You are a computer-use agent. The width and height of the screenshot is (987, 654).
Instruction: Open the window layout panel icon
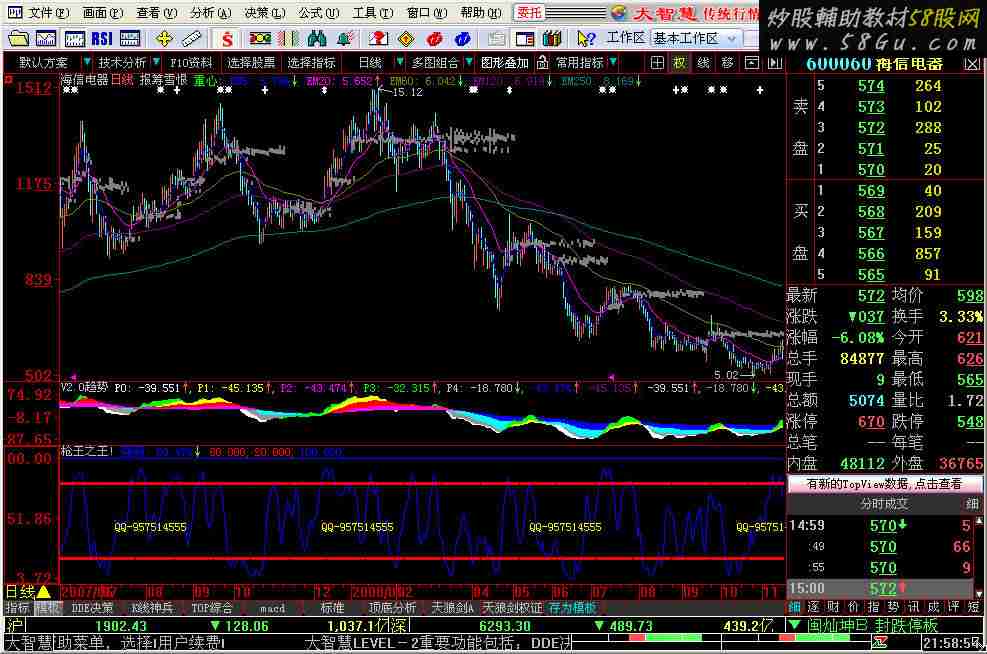click(524, 39)
